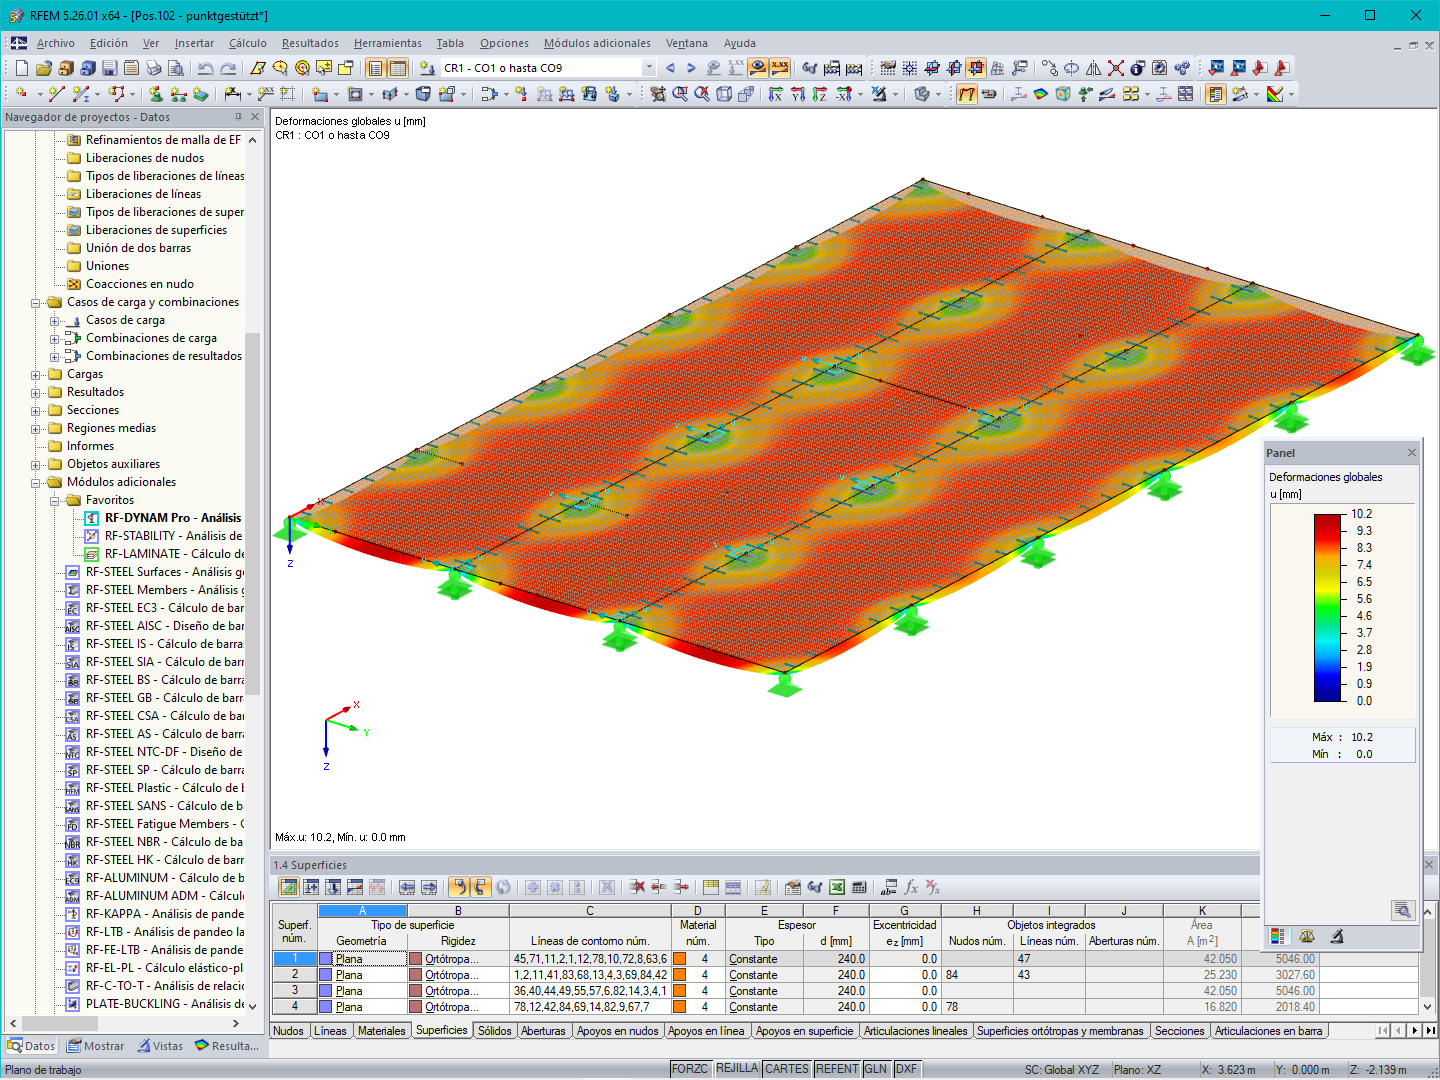Screen dimensions: 1440x1080
Task: Click the save model icon
Action: pos(110,67)
